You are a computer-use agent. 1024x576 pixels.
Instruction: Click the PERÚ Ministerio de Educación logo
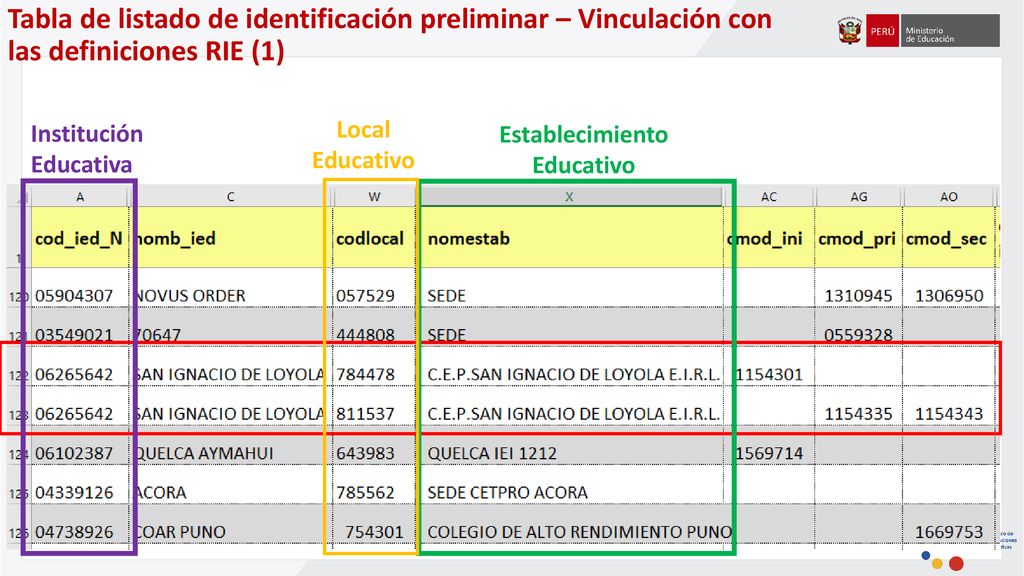coord(933,31)
